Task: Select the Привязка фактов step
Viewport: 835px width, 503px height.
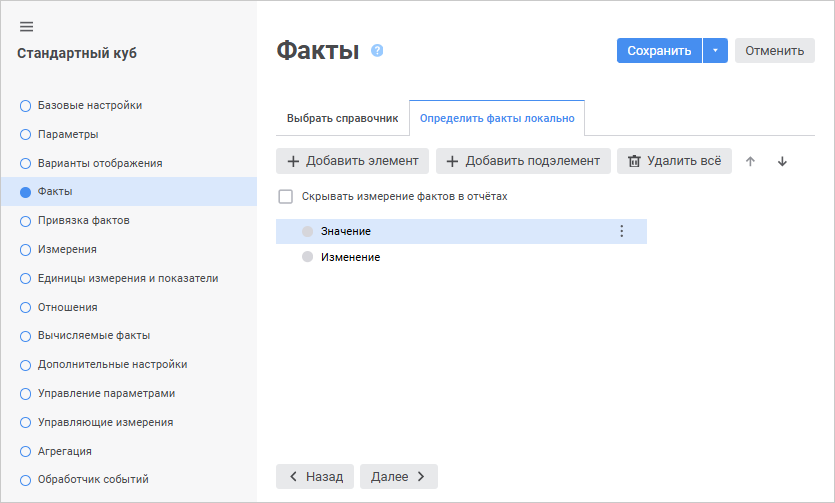Action: coord(83,220)
